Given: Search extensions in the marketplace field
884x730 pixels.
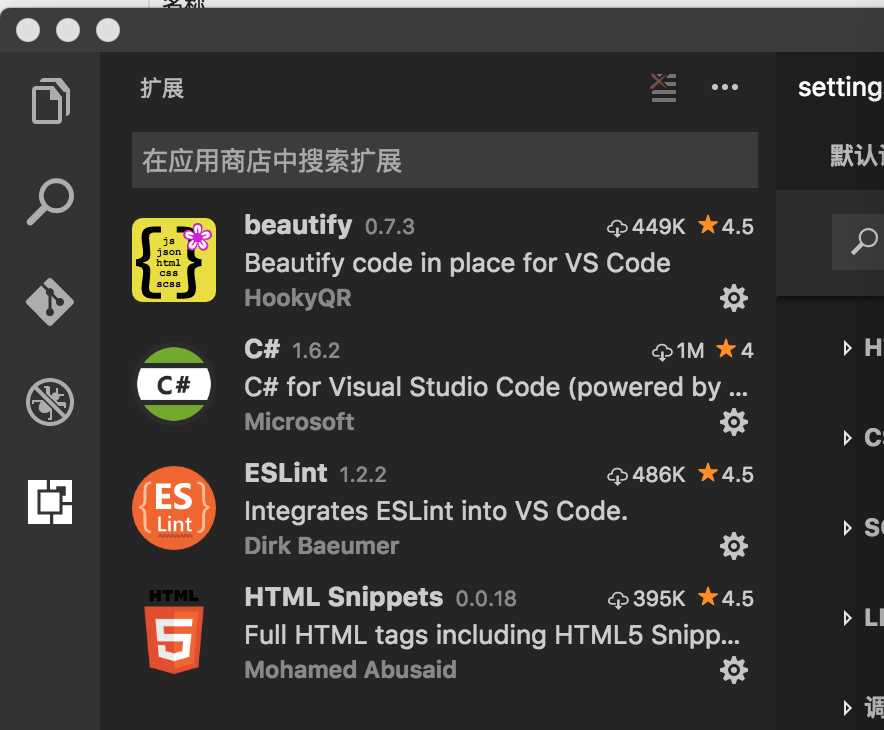Looking at the screenshot, I should coord(445,160).
